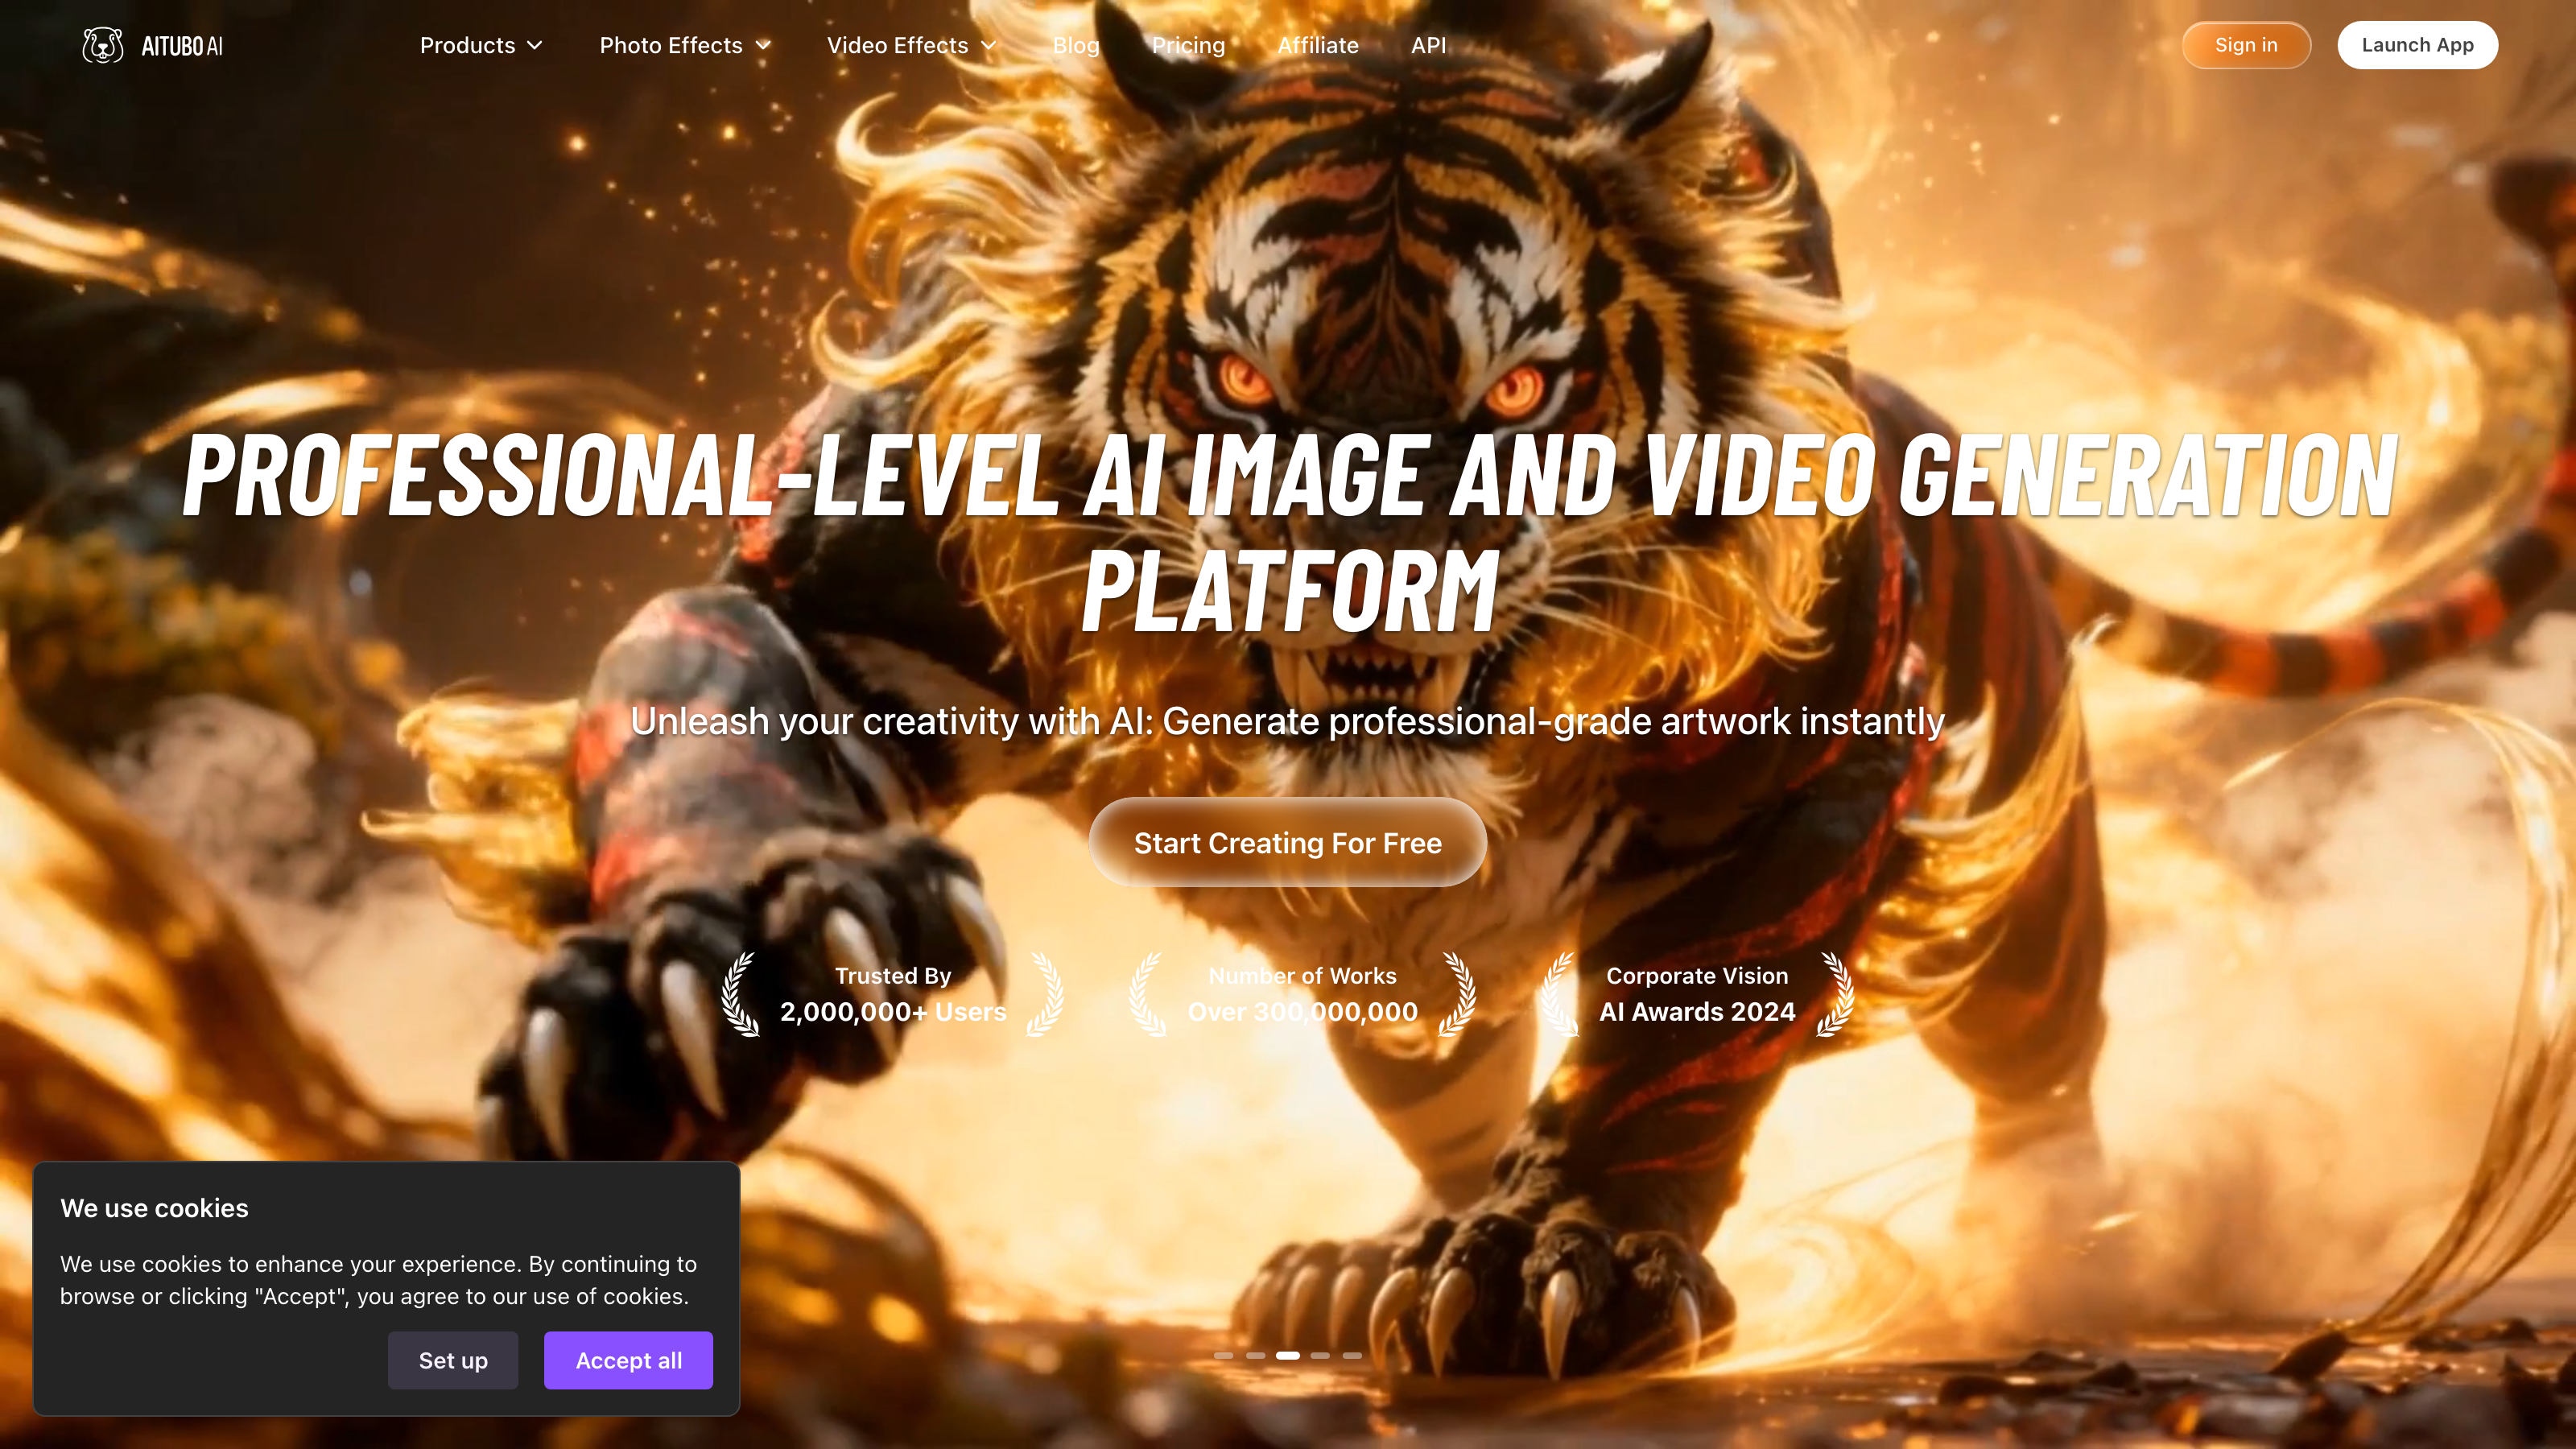
Task: Click the Trusted By users laurel badge
Action: coord(893,994)
